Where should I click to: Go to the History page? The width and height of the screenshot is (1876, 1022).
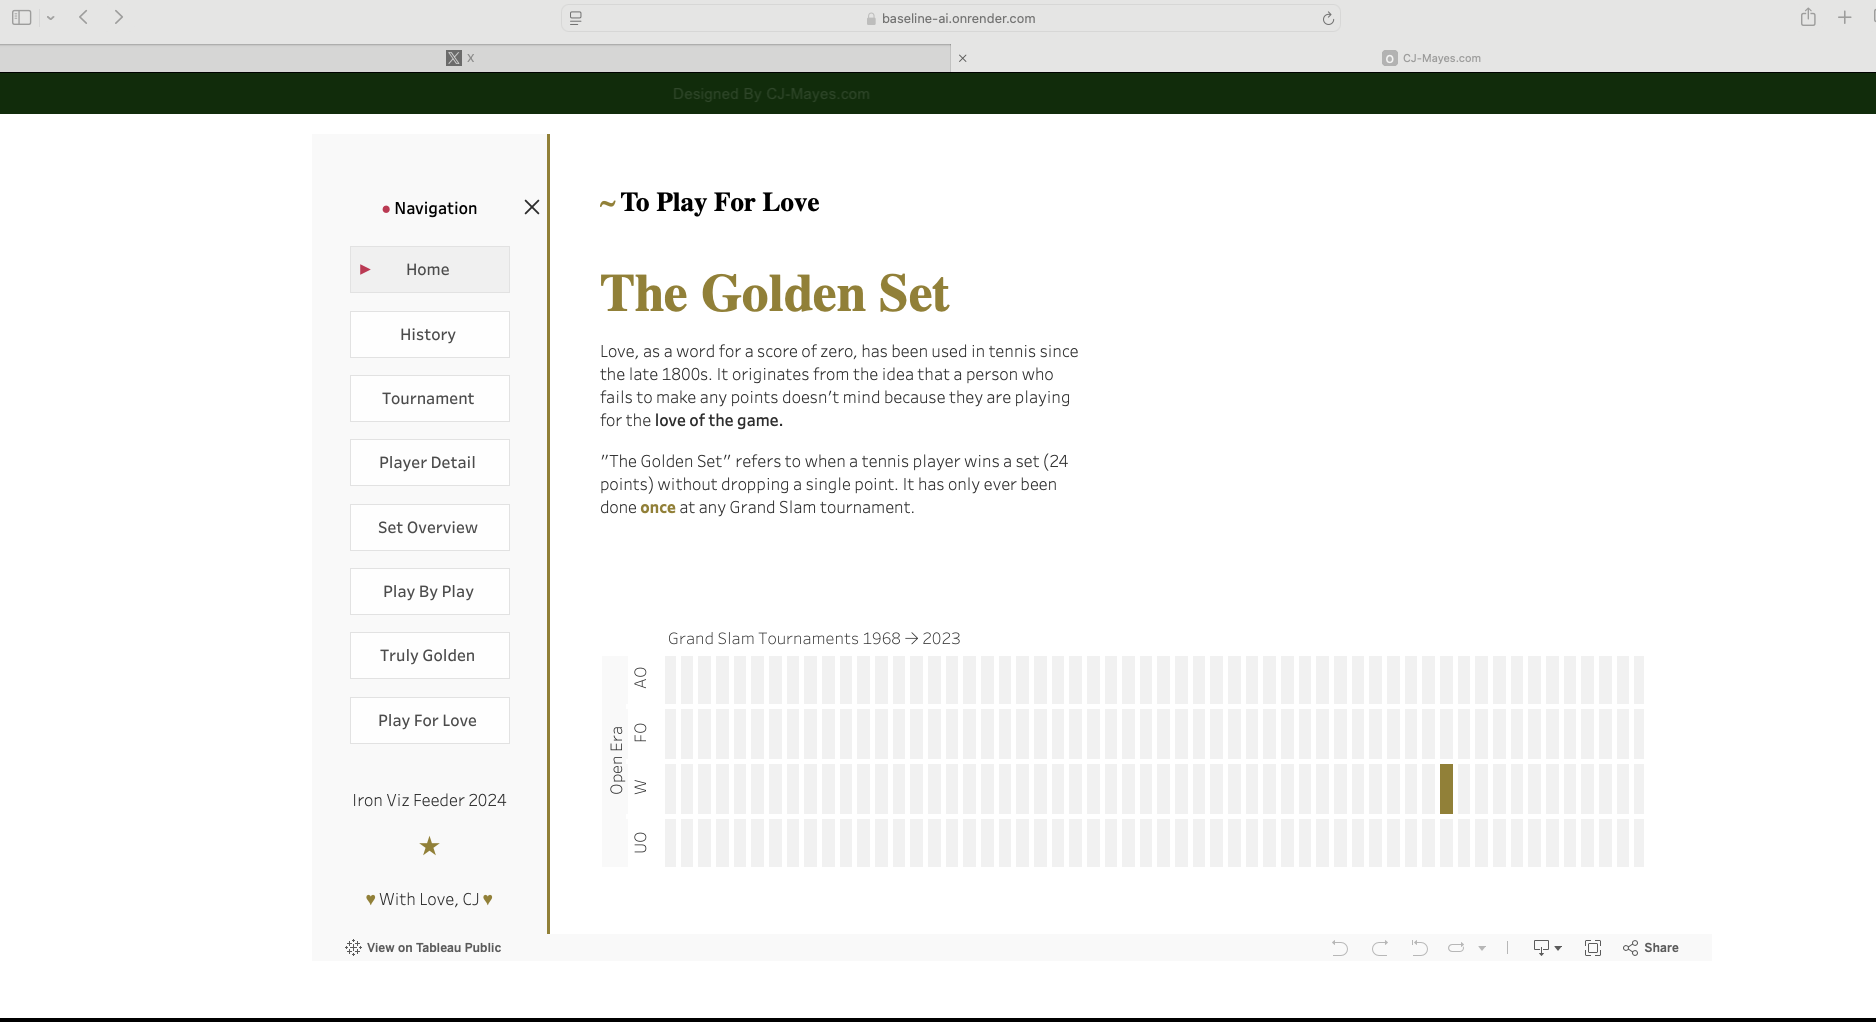[x=429, y=335]
